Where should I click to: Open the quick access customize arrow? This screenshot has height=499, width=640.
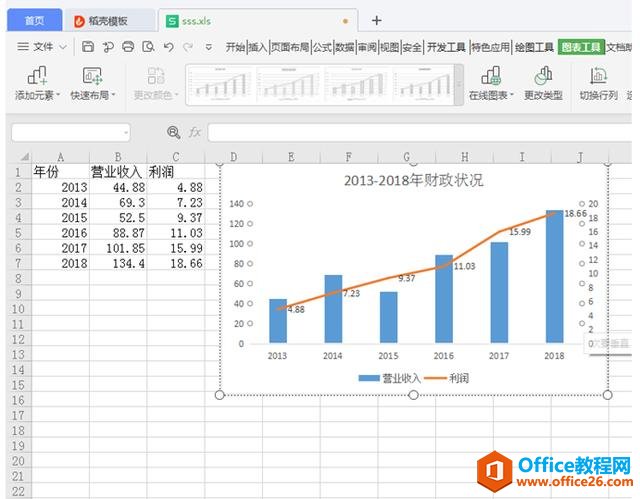(x=209, y=47)
